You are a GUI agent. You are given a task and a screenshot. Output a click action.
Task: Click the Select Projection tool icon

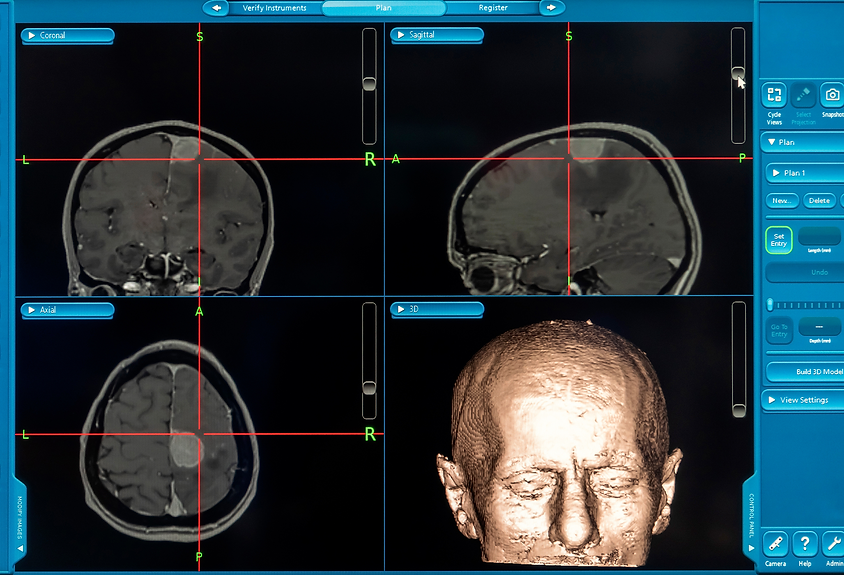tap(803, 95)
